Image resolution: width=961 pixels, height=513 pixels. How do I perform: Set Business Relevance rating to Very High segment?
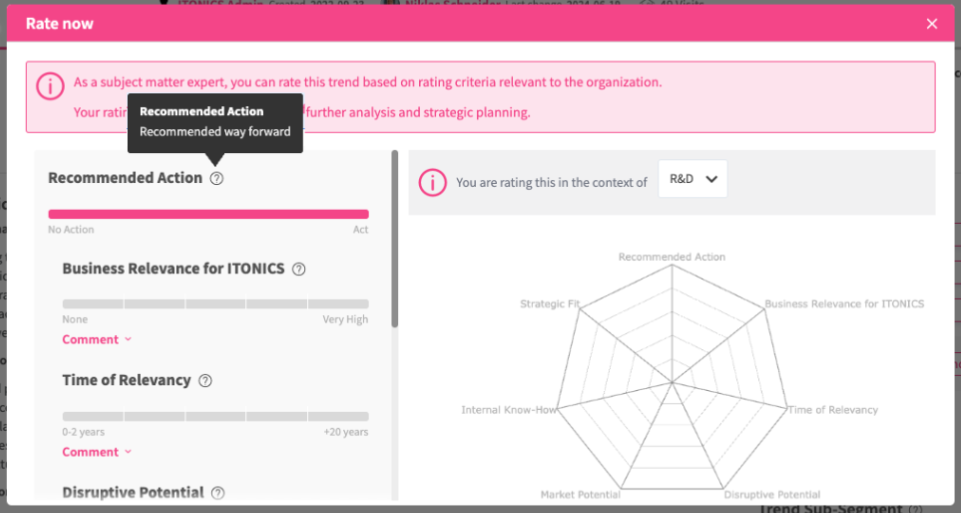click(x=338, y=304)
